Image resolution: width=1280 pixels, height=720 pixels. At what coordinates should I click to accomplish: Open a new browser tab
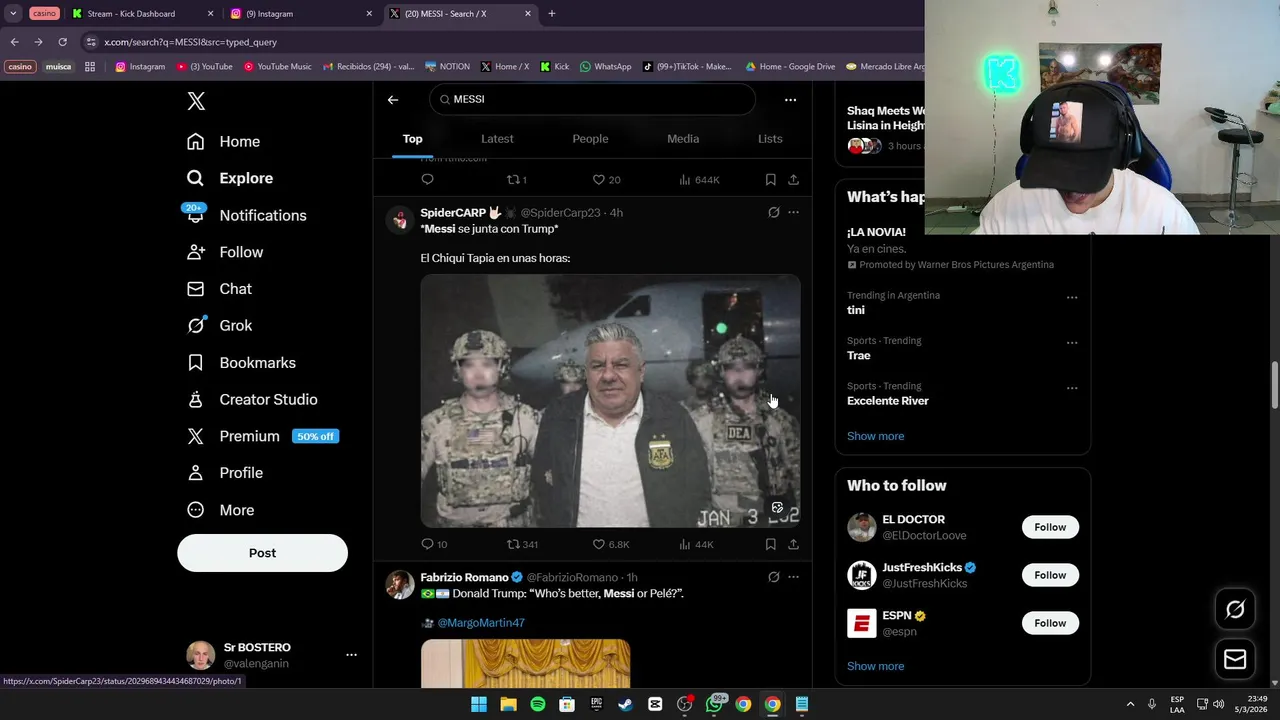(551, 14)
